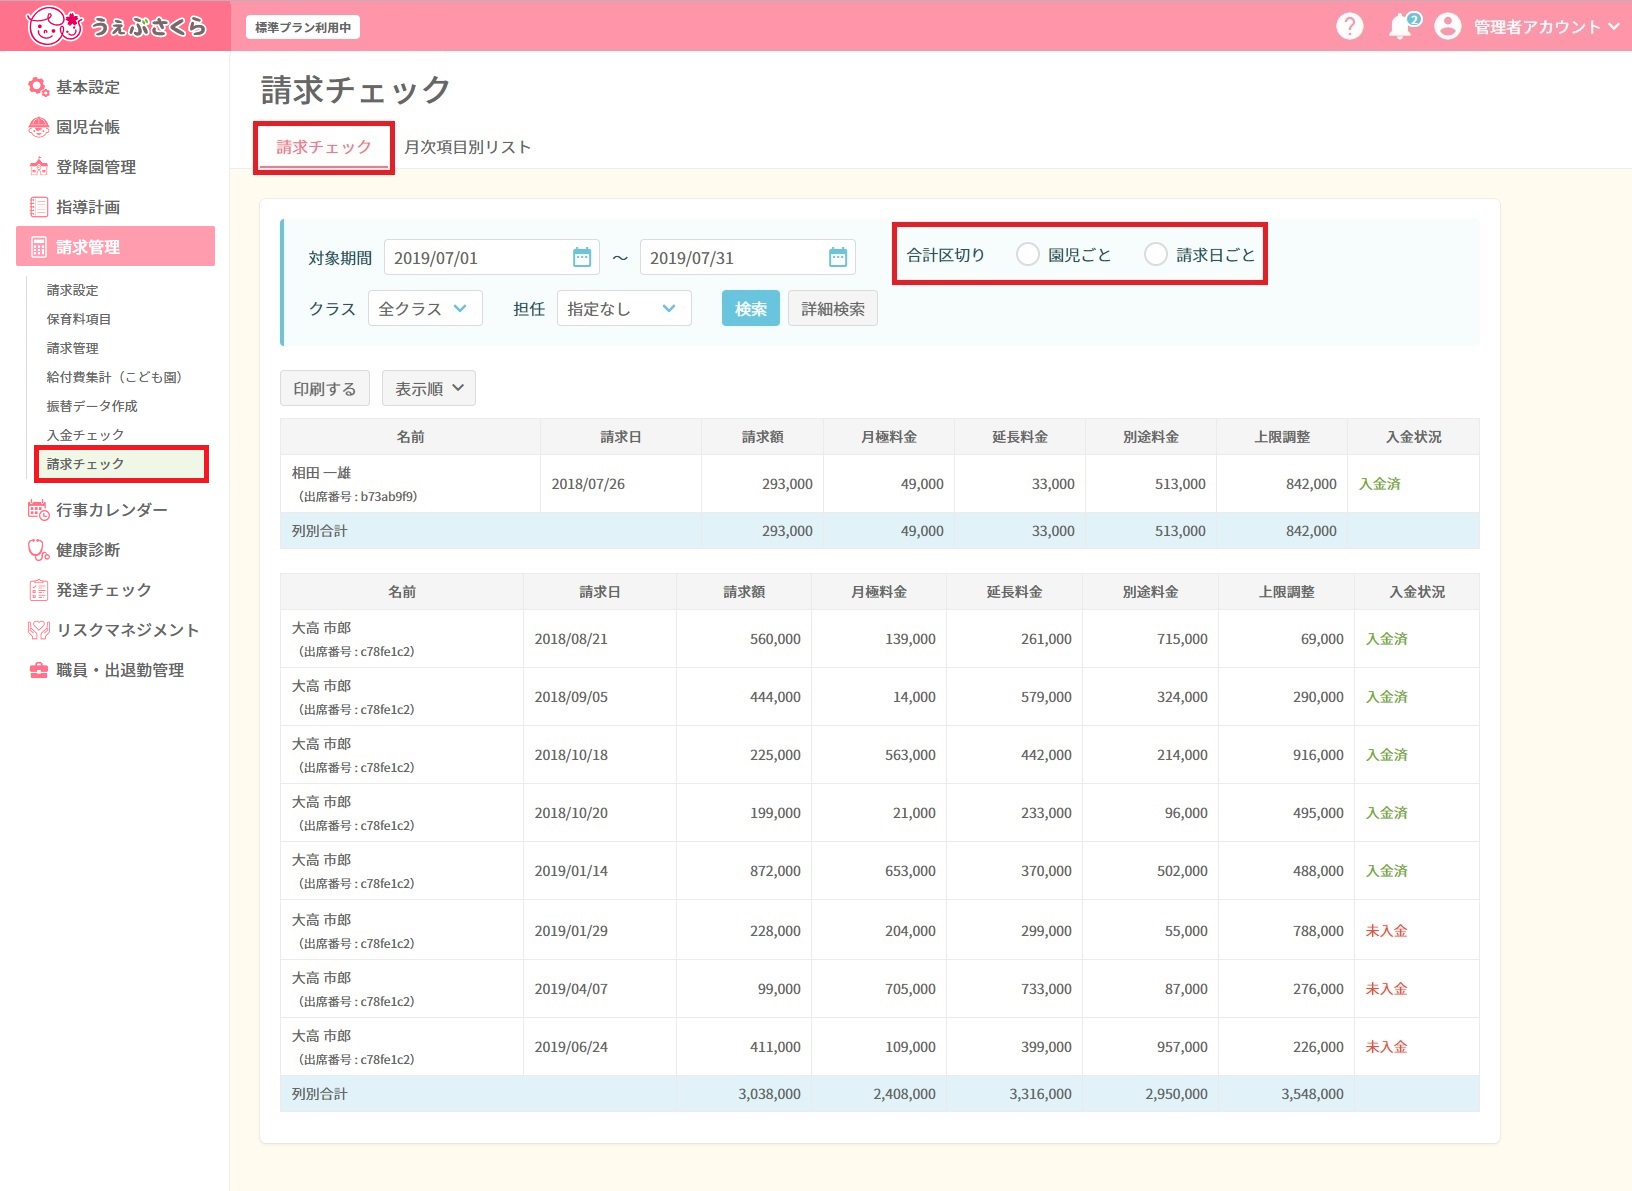1632x1191 pixels.
Task: Click name 相田 一雄 in first table
Action: coord(321,473)
